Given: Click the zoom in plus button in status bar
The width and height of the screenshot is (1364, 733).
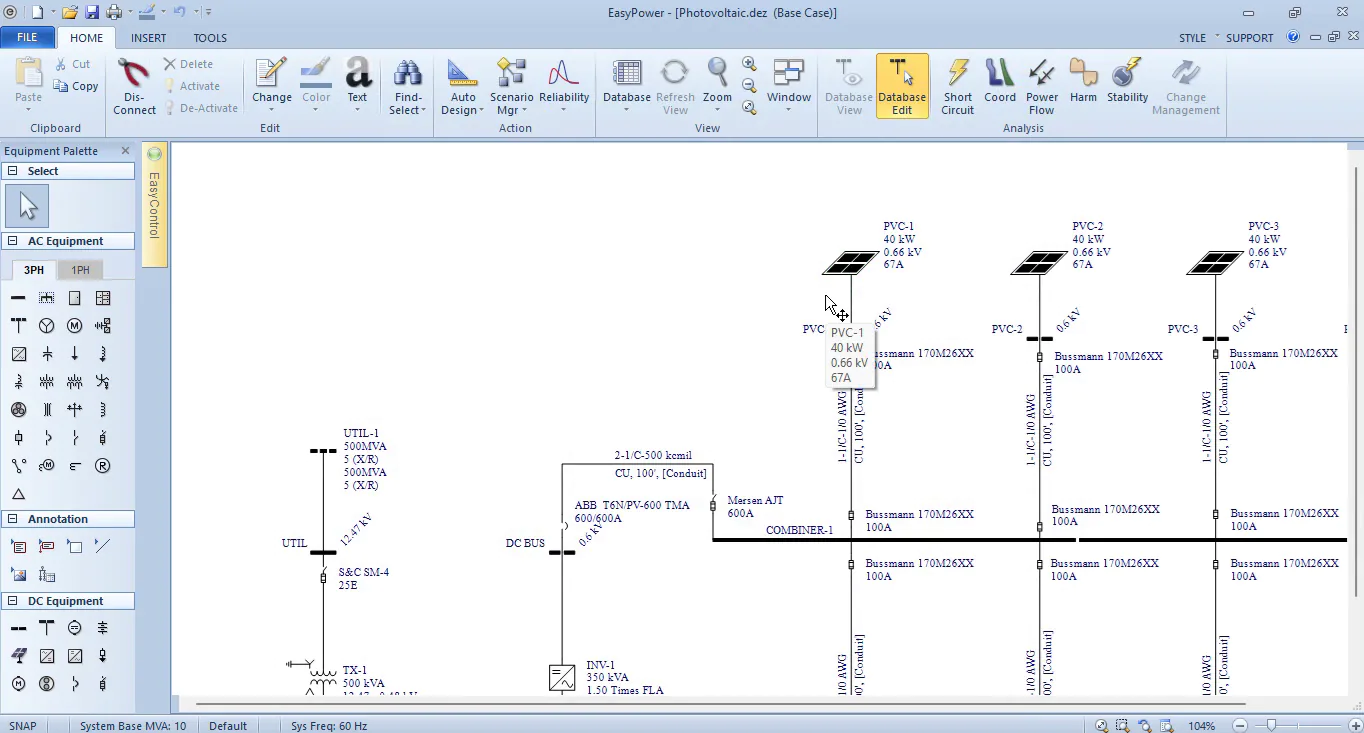Looking at the screenshot, I should [x=1355, y=726].
